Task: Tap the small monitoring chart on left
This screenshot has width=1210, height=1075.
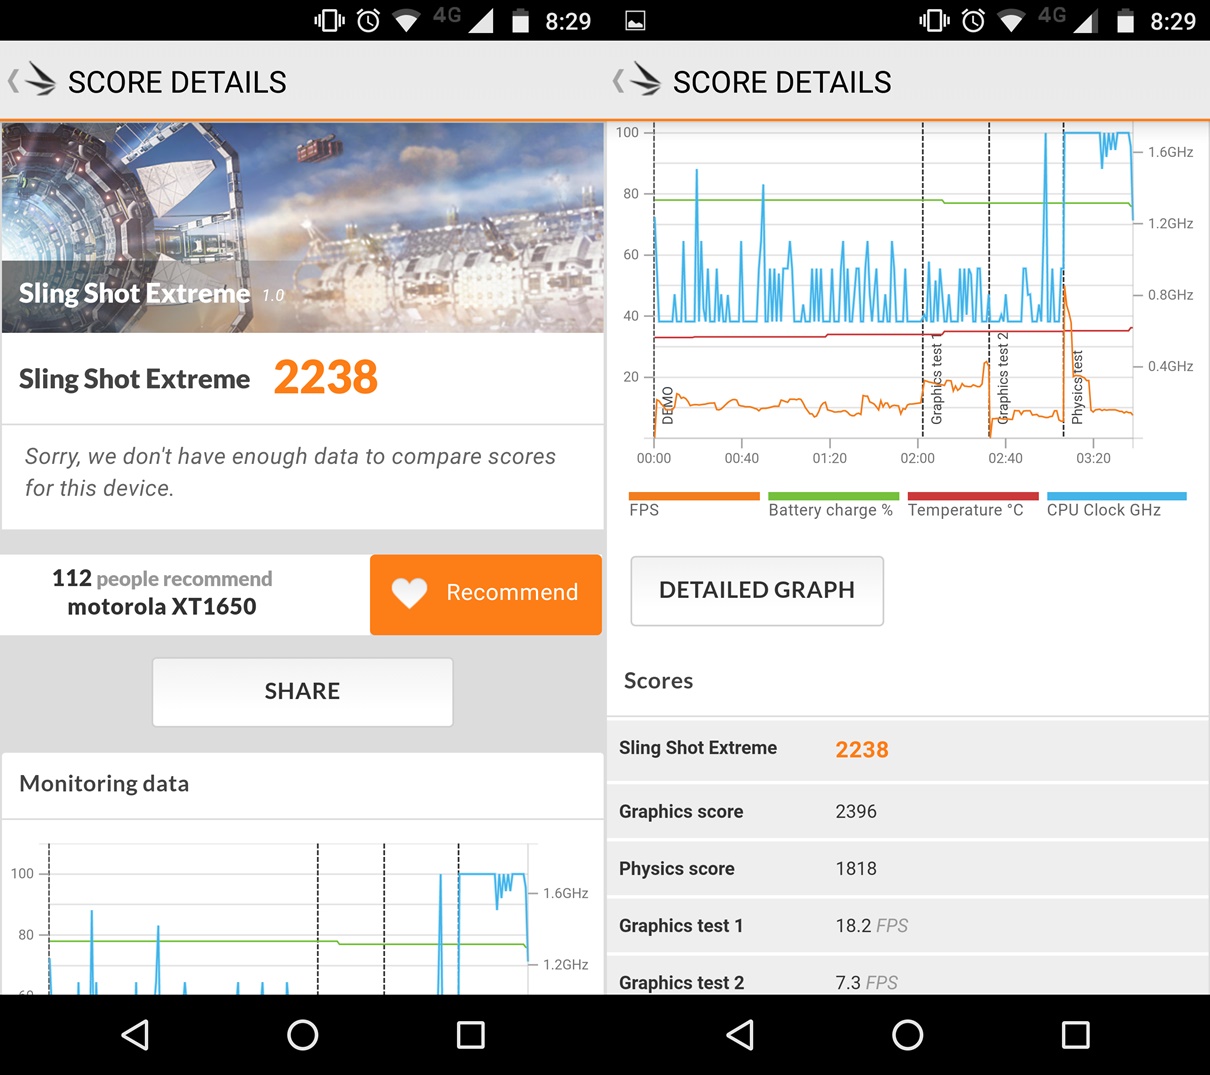Action: point(300,918)
